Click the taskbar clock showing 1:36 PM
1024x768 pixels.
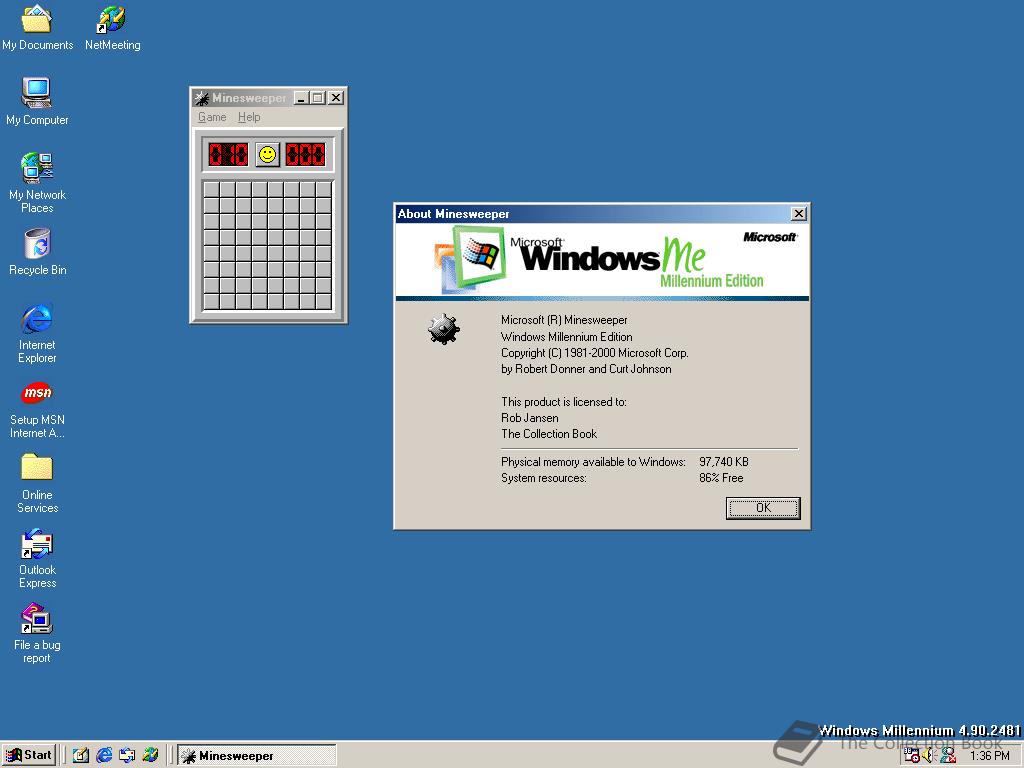(x=989, y=756)
